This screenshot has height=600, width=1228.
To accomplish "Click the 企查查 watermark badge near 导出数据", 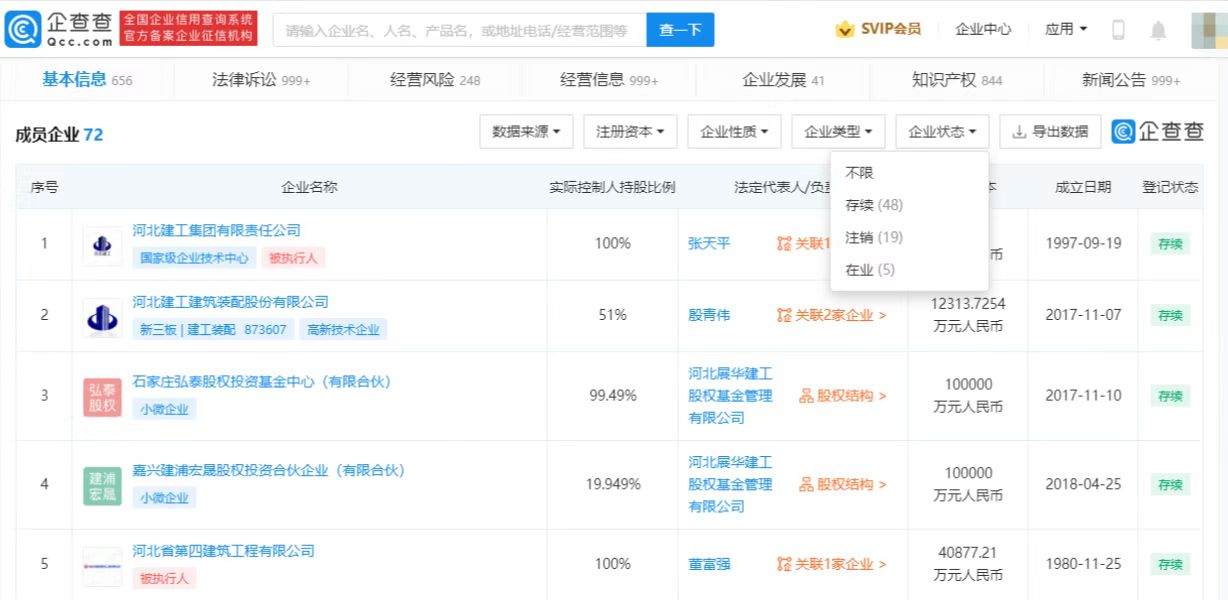I will click(x=1157, y=131).
